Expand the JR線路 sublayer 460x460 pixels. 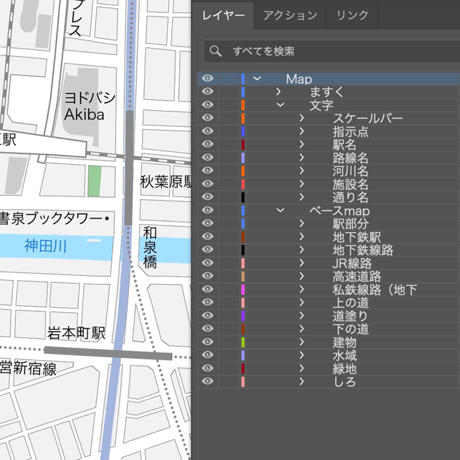click(x=302, y=263)
